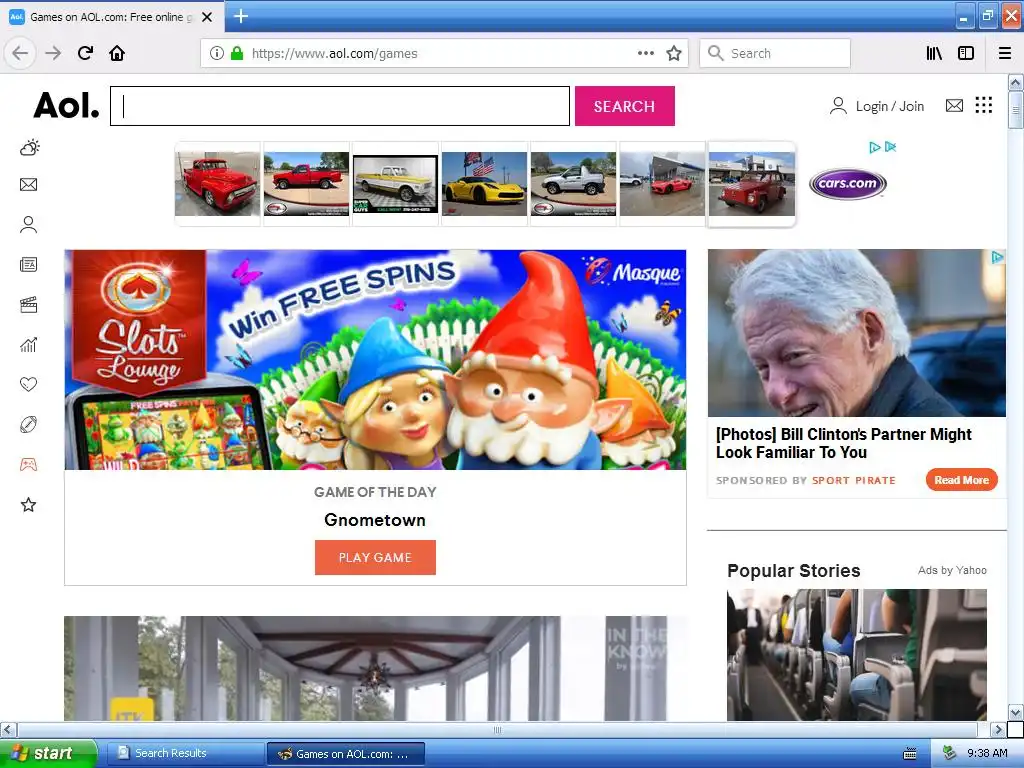
Task: Open the Bill Clinton's Partner sponsored headline
Action: [x=844, y=443]
